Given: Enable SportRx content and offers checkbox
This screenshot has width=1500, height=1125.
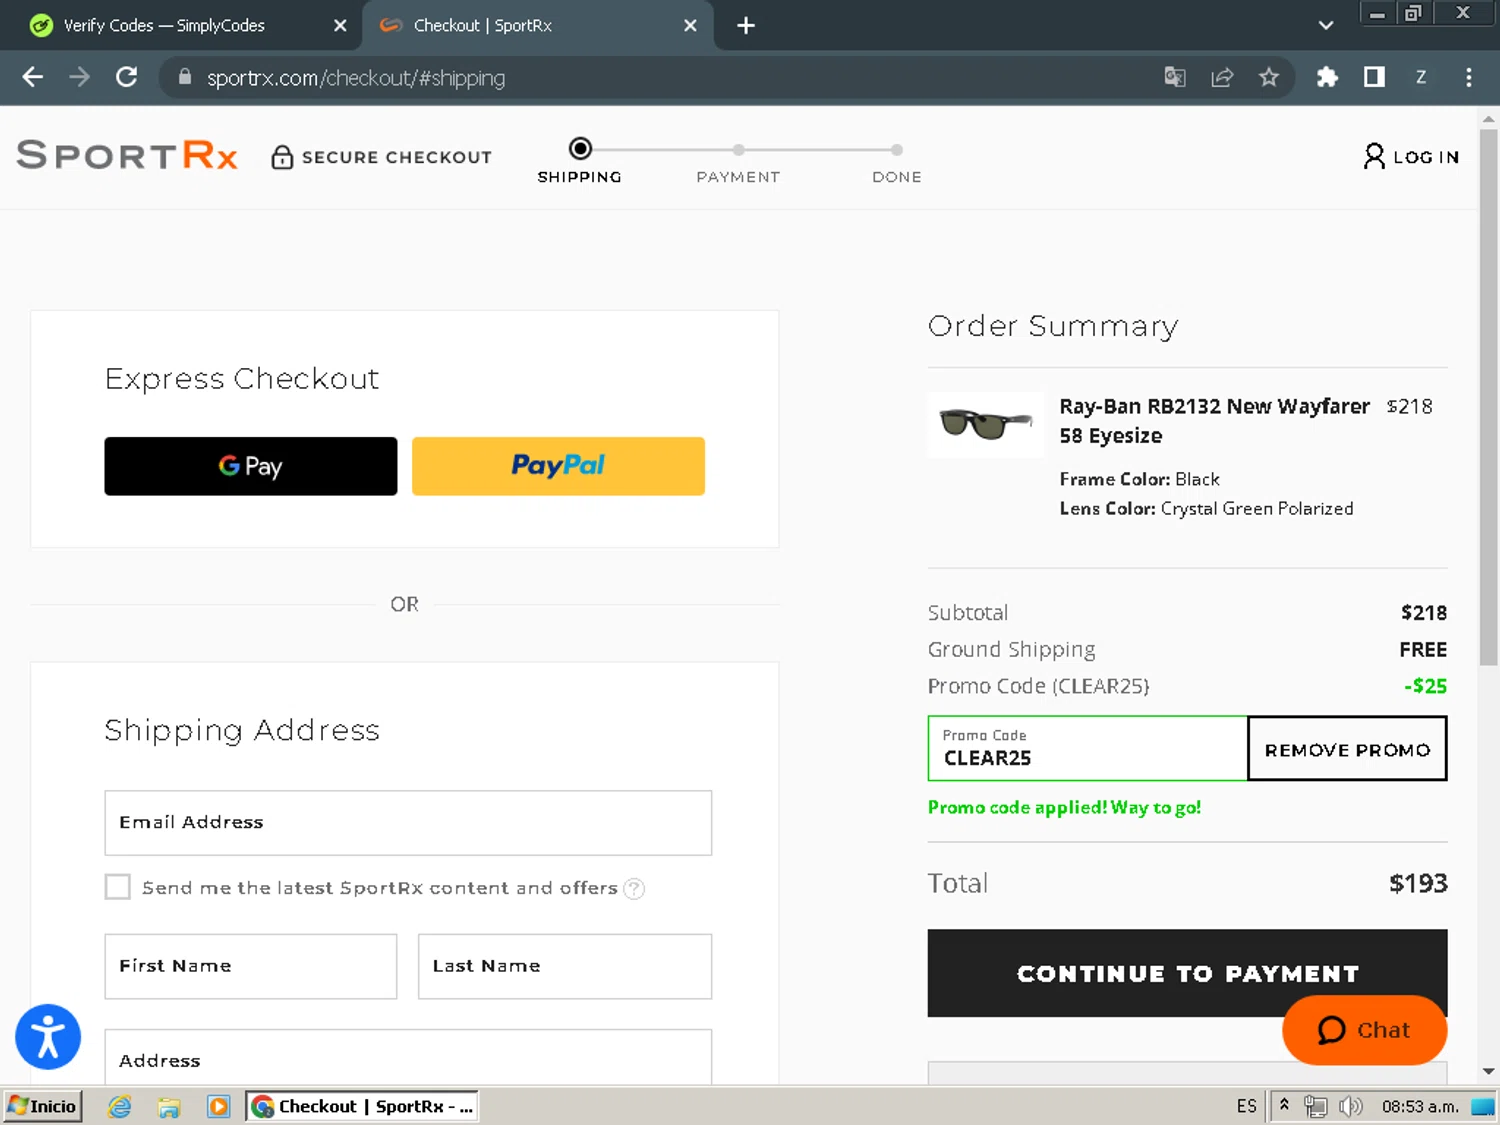Looking at the screenshot, I should (118, 887).
